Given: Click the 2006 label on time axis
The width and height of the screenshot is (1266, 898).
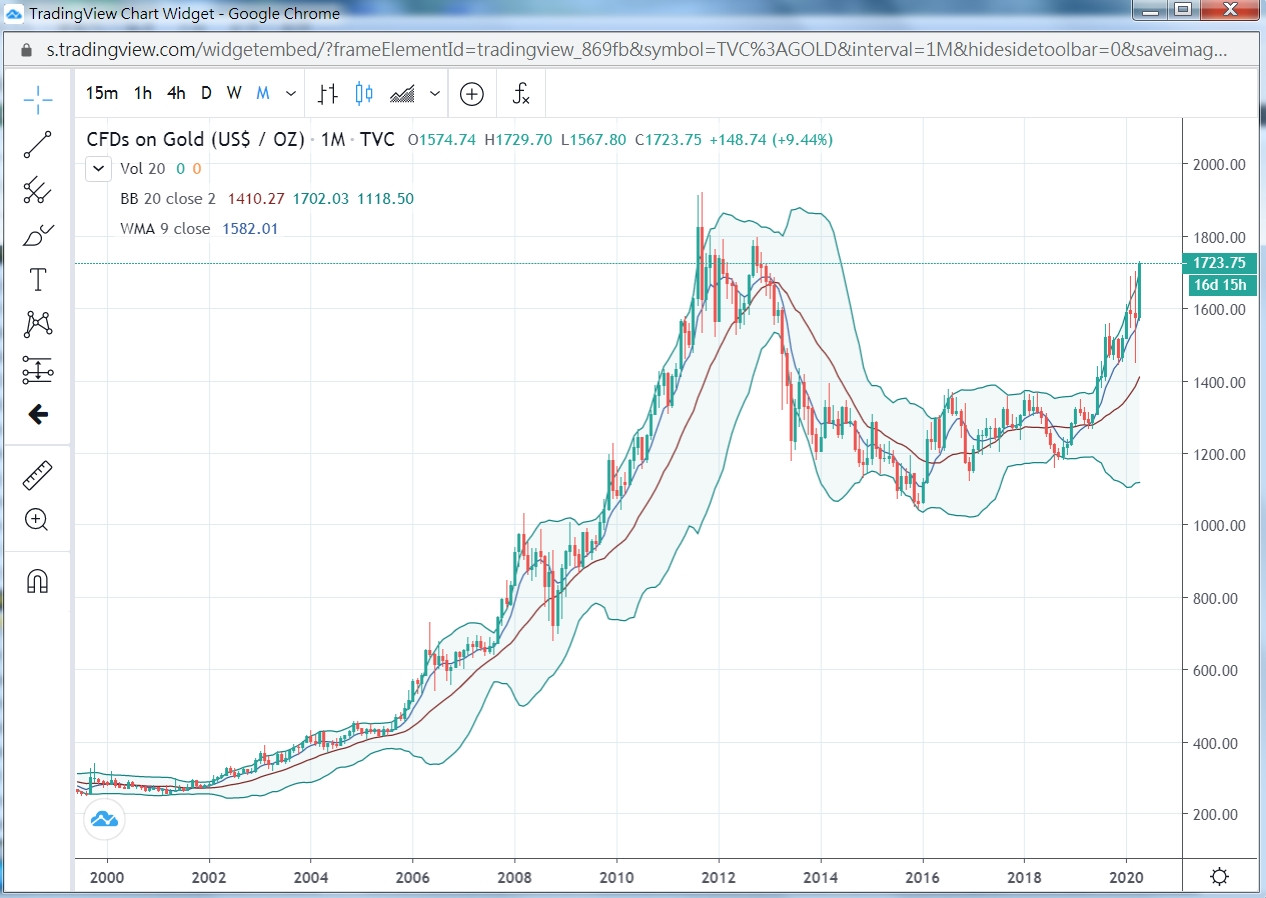Looking at the screenshot, I should click(413, 877).
